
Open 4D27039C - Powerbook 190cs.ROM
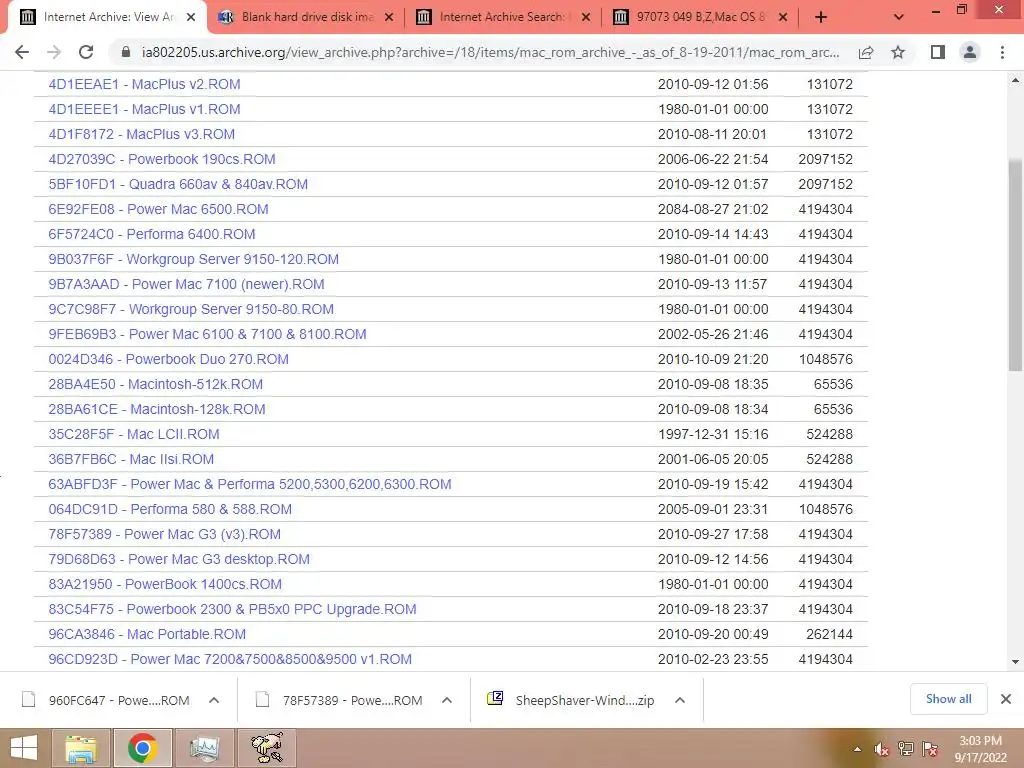click(162, 159)
